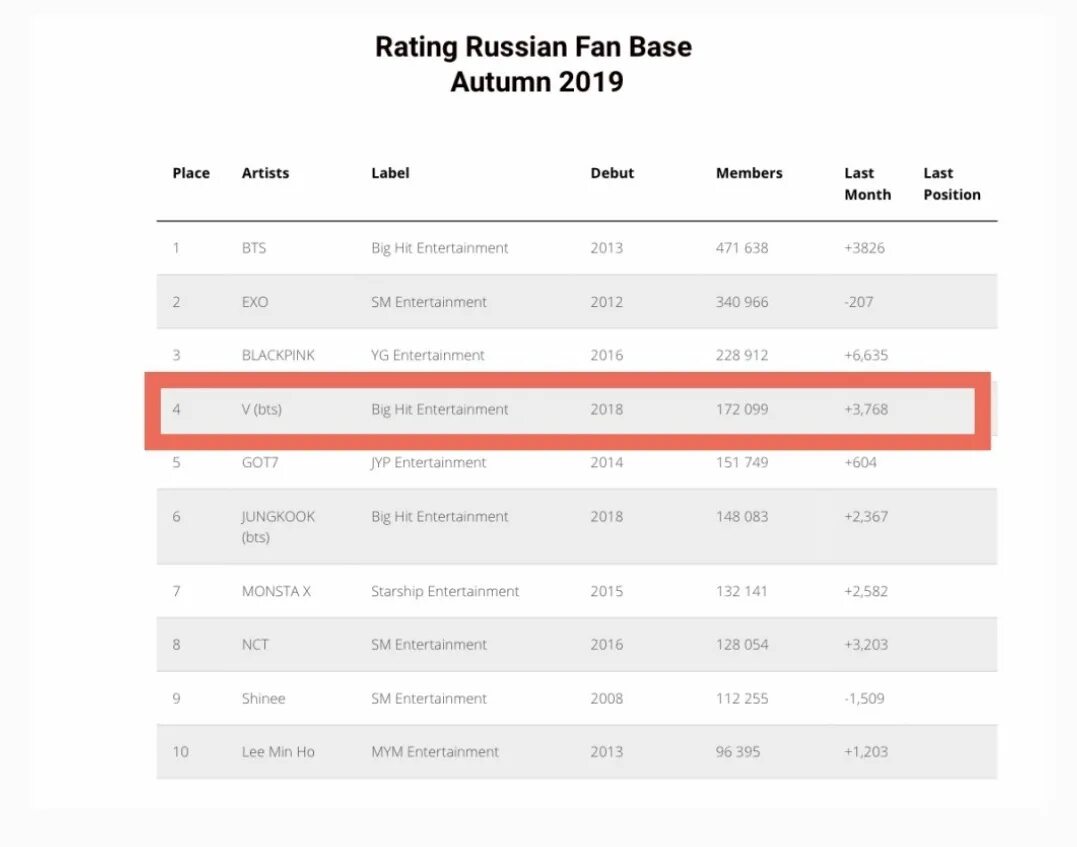Select the 471 638 members count
The height and width of the screenshot is (847, 1077).
pyautogui.click(x=742, y=248)
